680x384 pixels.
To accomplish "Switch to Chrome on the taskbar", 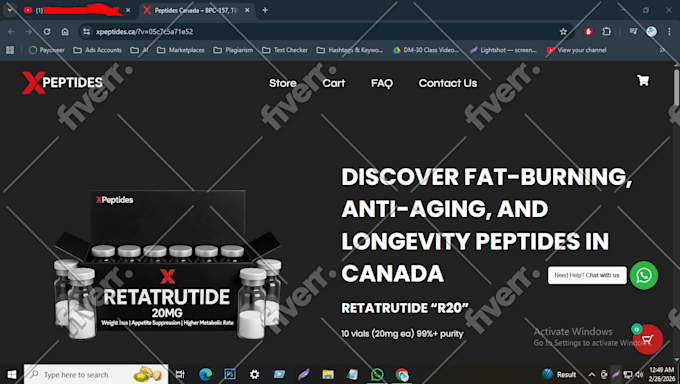I will coord(402,374).
